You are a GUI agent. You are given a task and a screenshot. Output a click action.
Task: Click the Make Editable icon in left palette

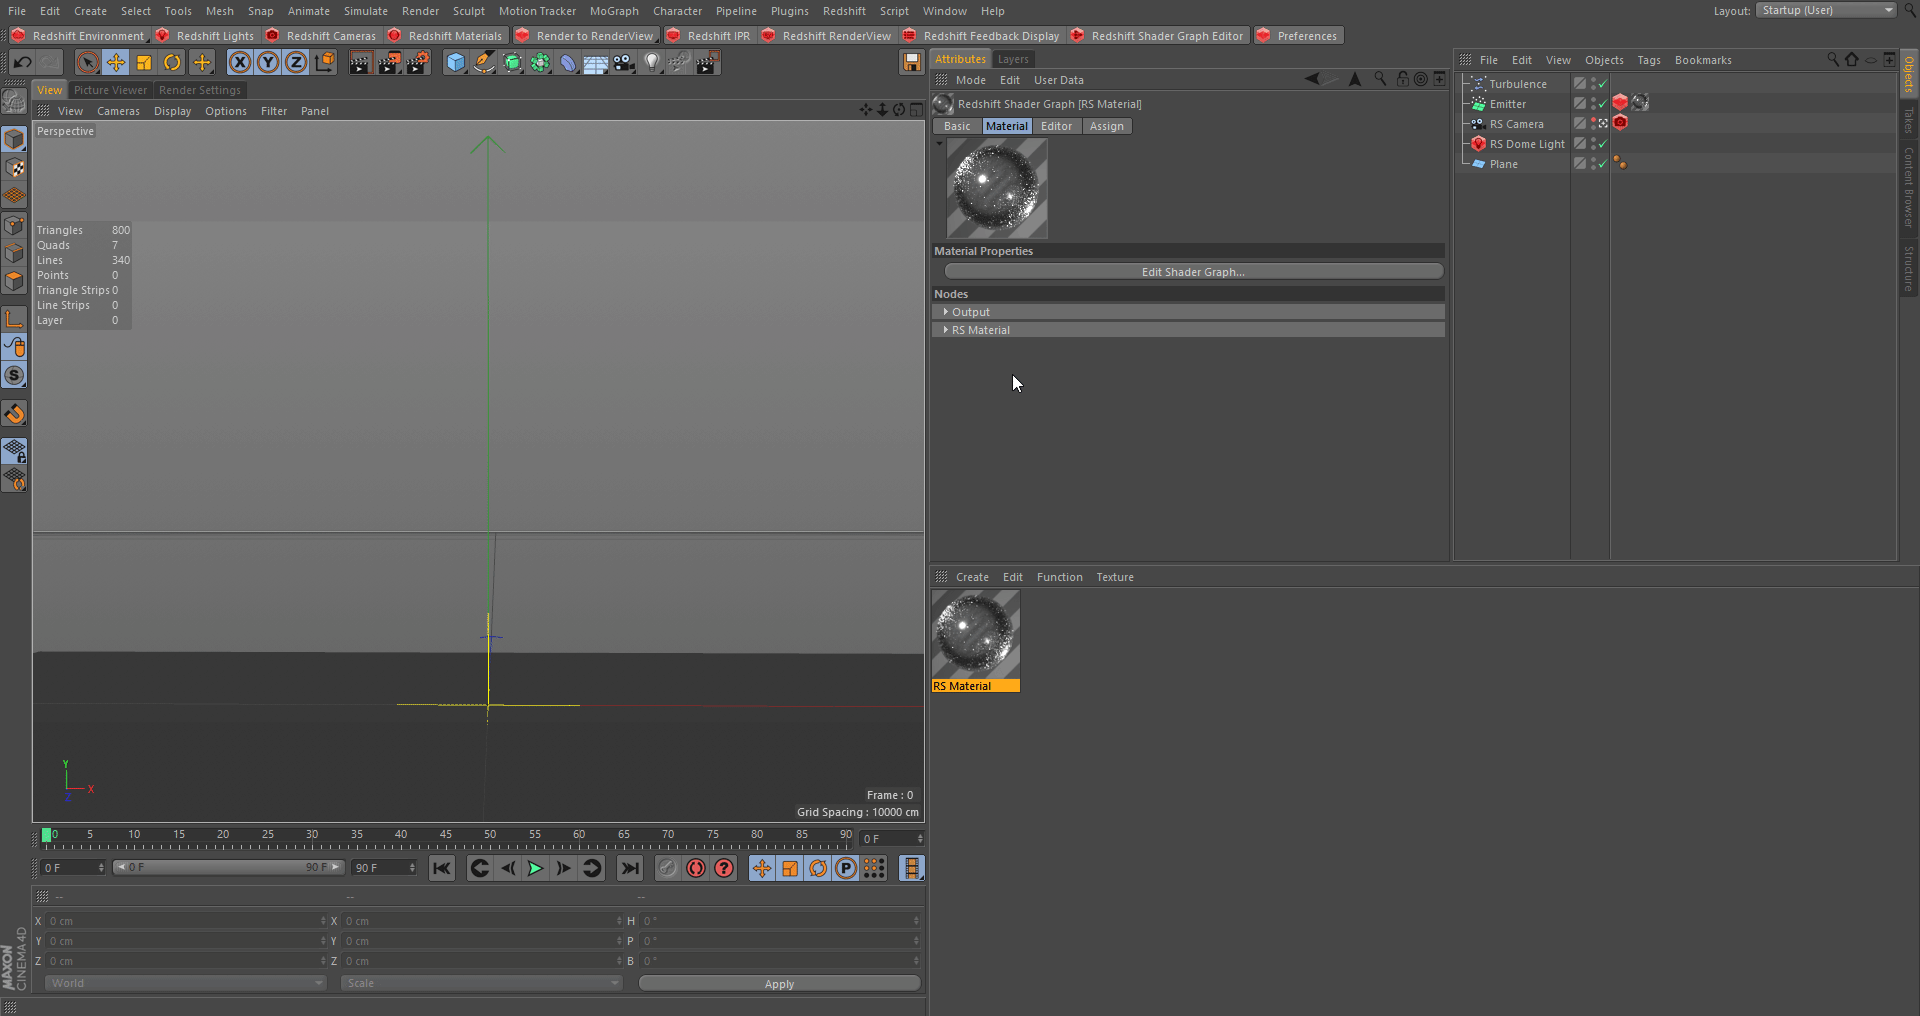(14, 101)
